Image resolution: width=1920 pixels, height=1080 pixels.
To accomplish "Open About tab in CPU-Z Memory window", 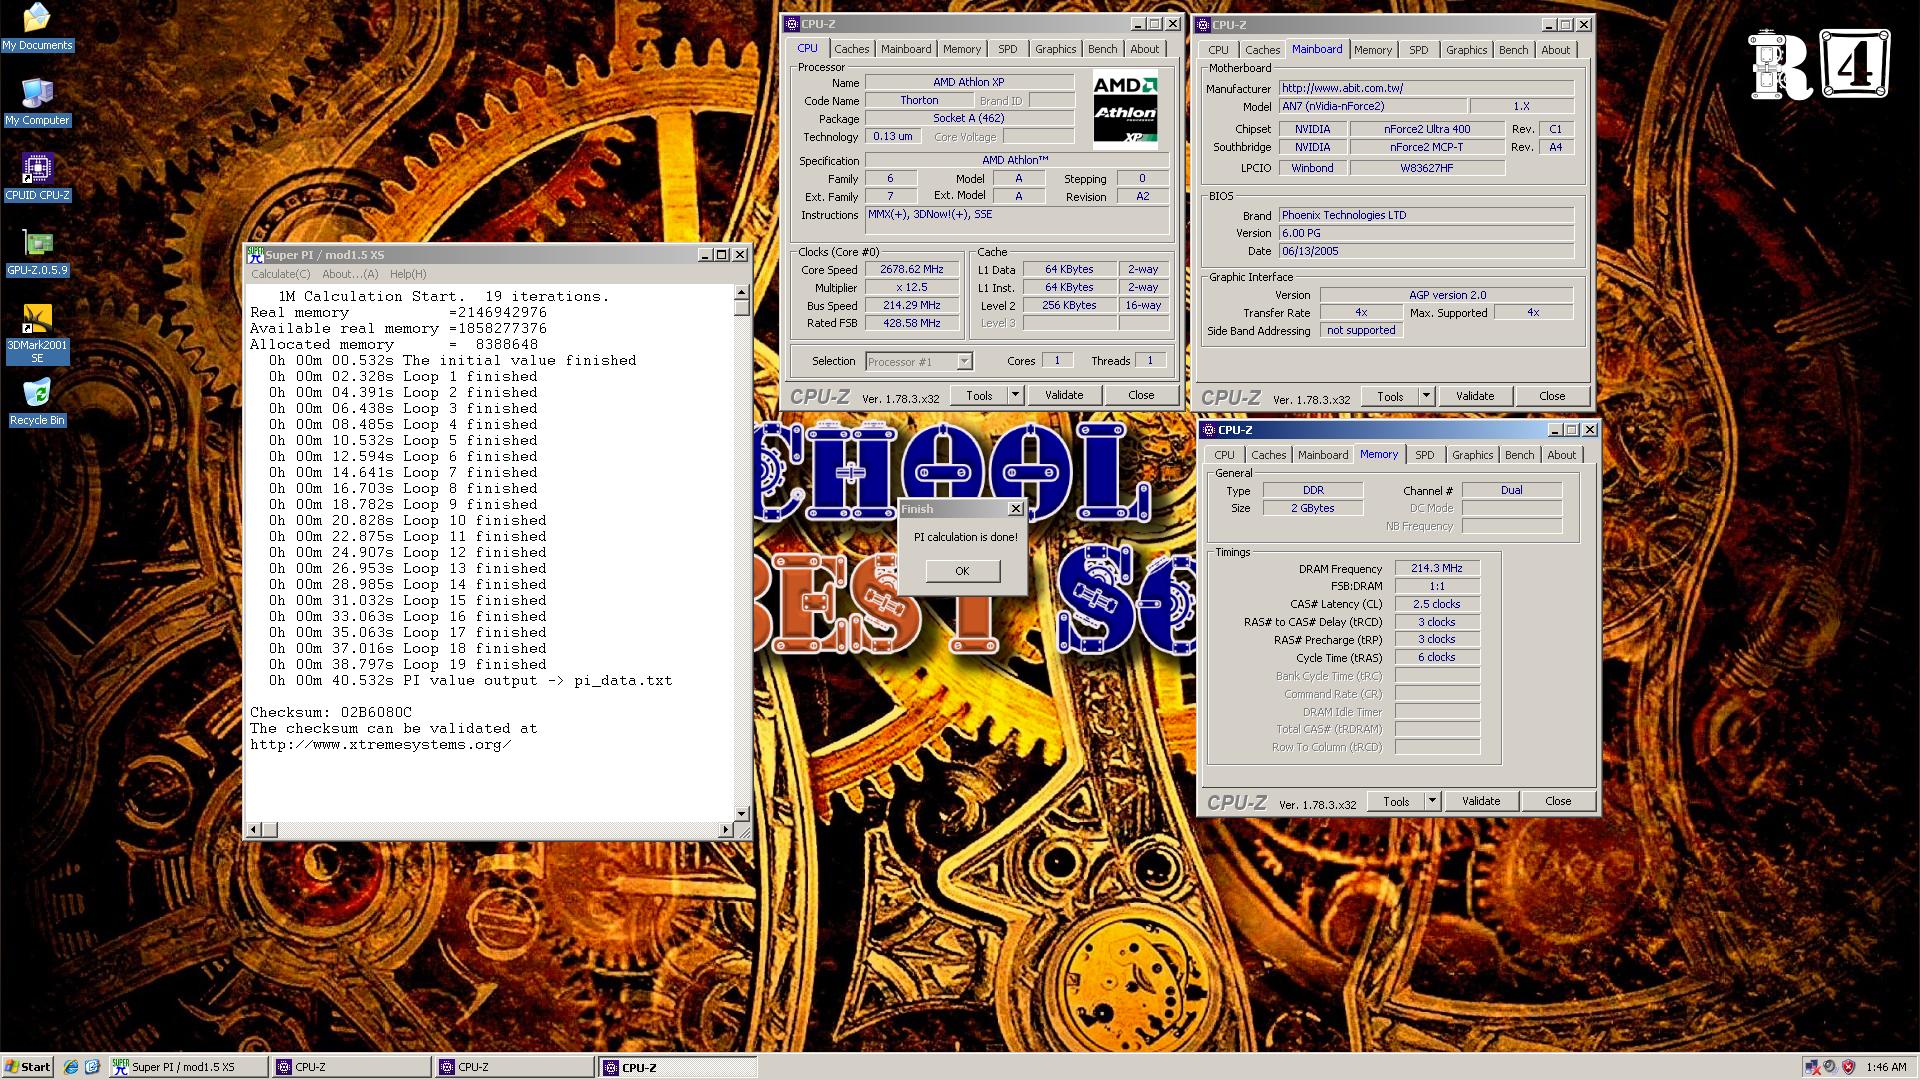I will pyautogui.click(x=1561, y=455).
